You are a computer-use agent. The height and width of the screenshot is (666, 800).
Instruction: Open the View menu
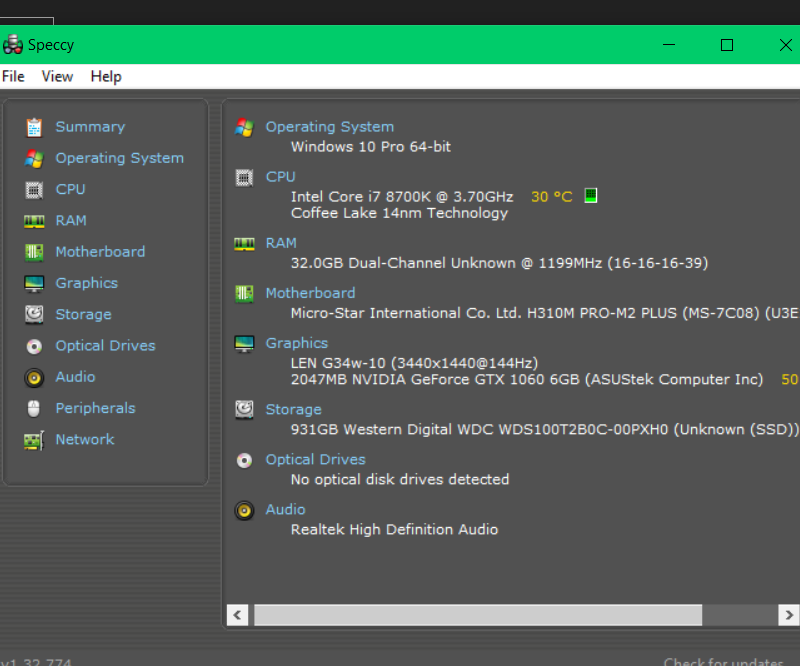click(57, 76)
